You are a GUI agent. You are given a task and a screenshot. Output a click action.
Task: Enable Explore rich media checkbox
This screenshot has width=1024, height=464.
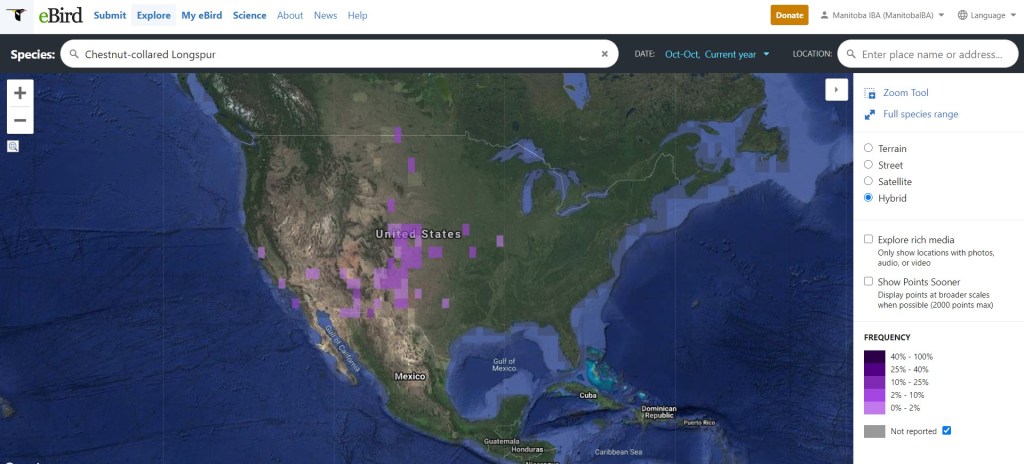coord(868,240)
